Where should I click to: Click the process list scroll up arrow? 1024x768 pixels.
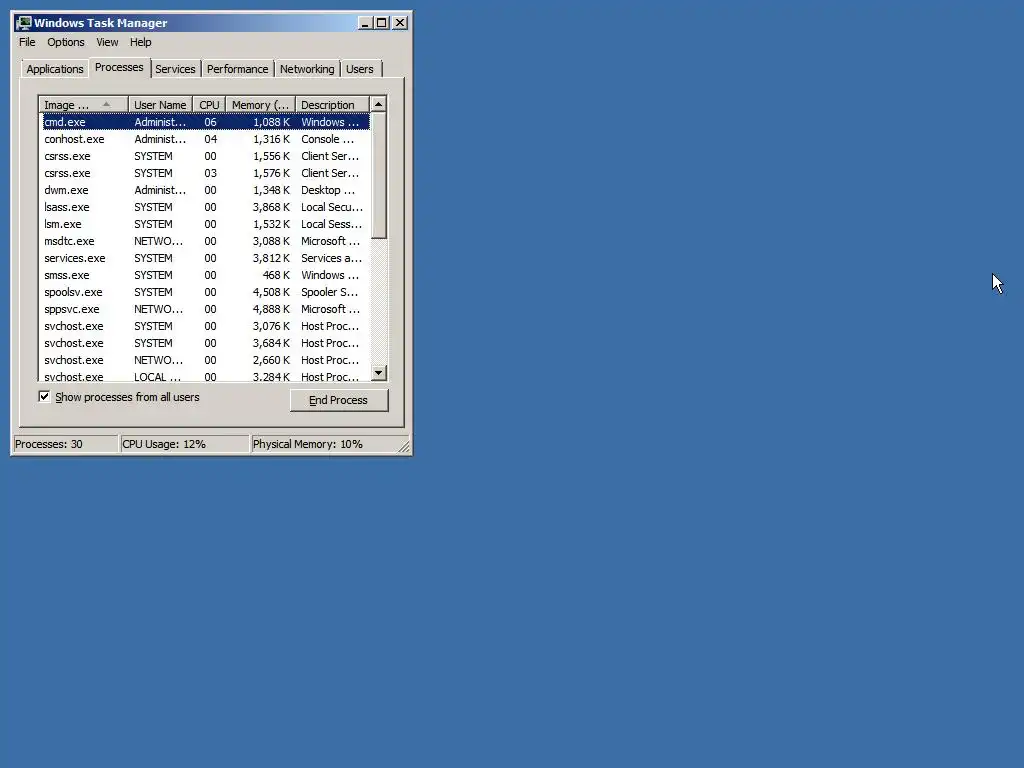point(379,104)
